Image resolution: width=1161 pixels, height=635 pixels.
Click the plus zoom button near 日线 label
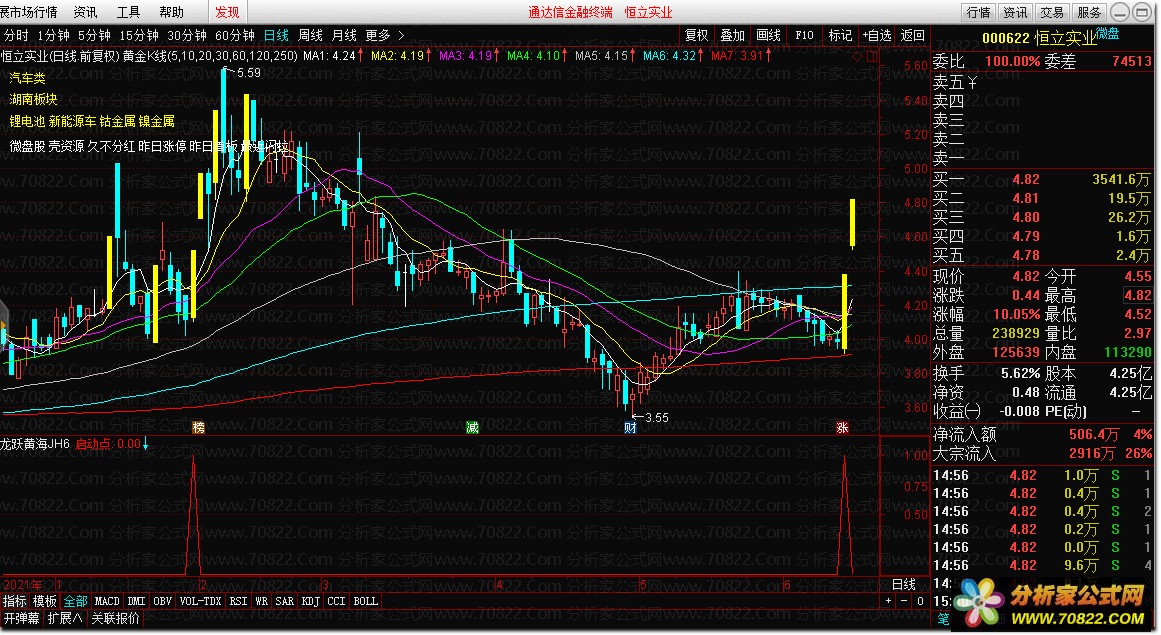[x=889, y=601]
